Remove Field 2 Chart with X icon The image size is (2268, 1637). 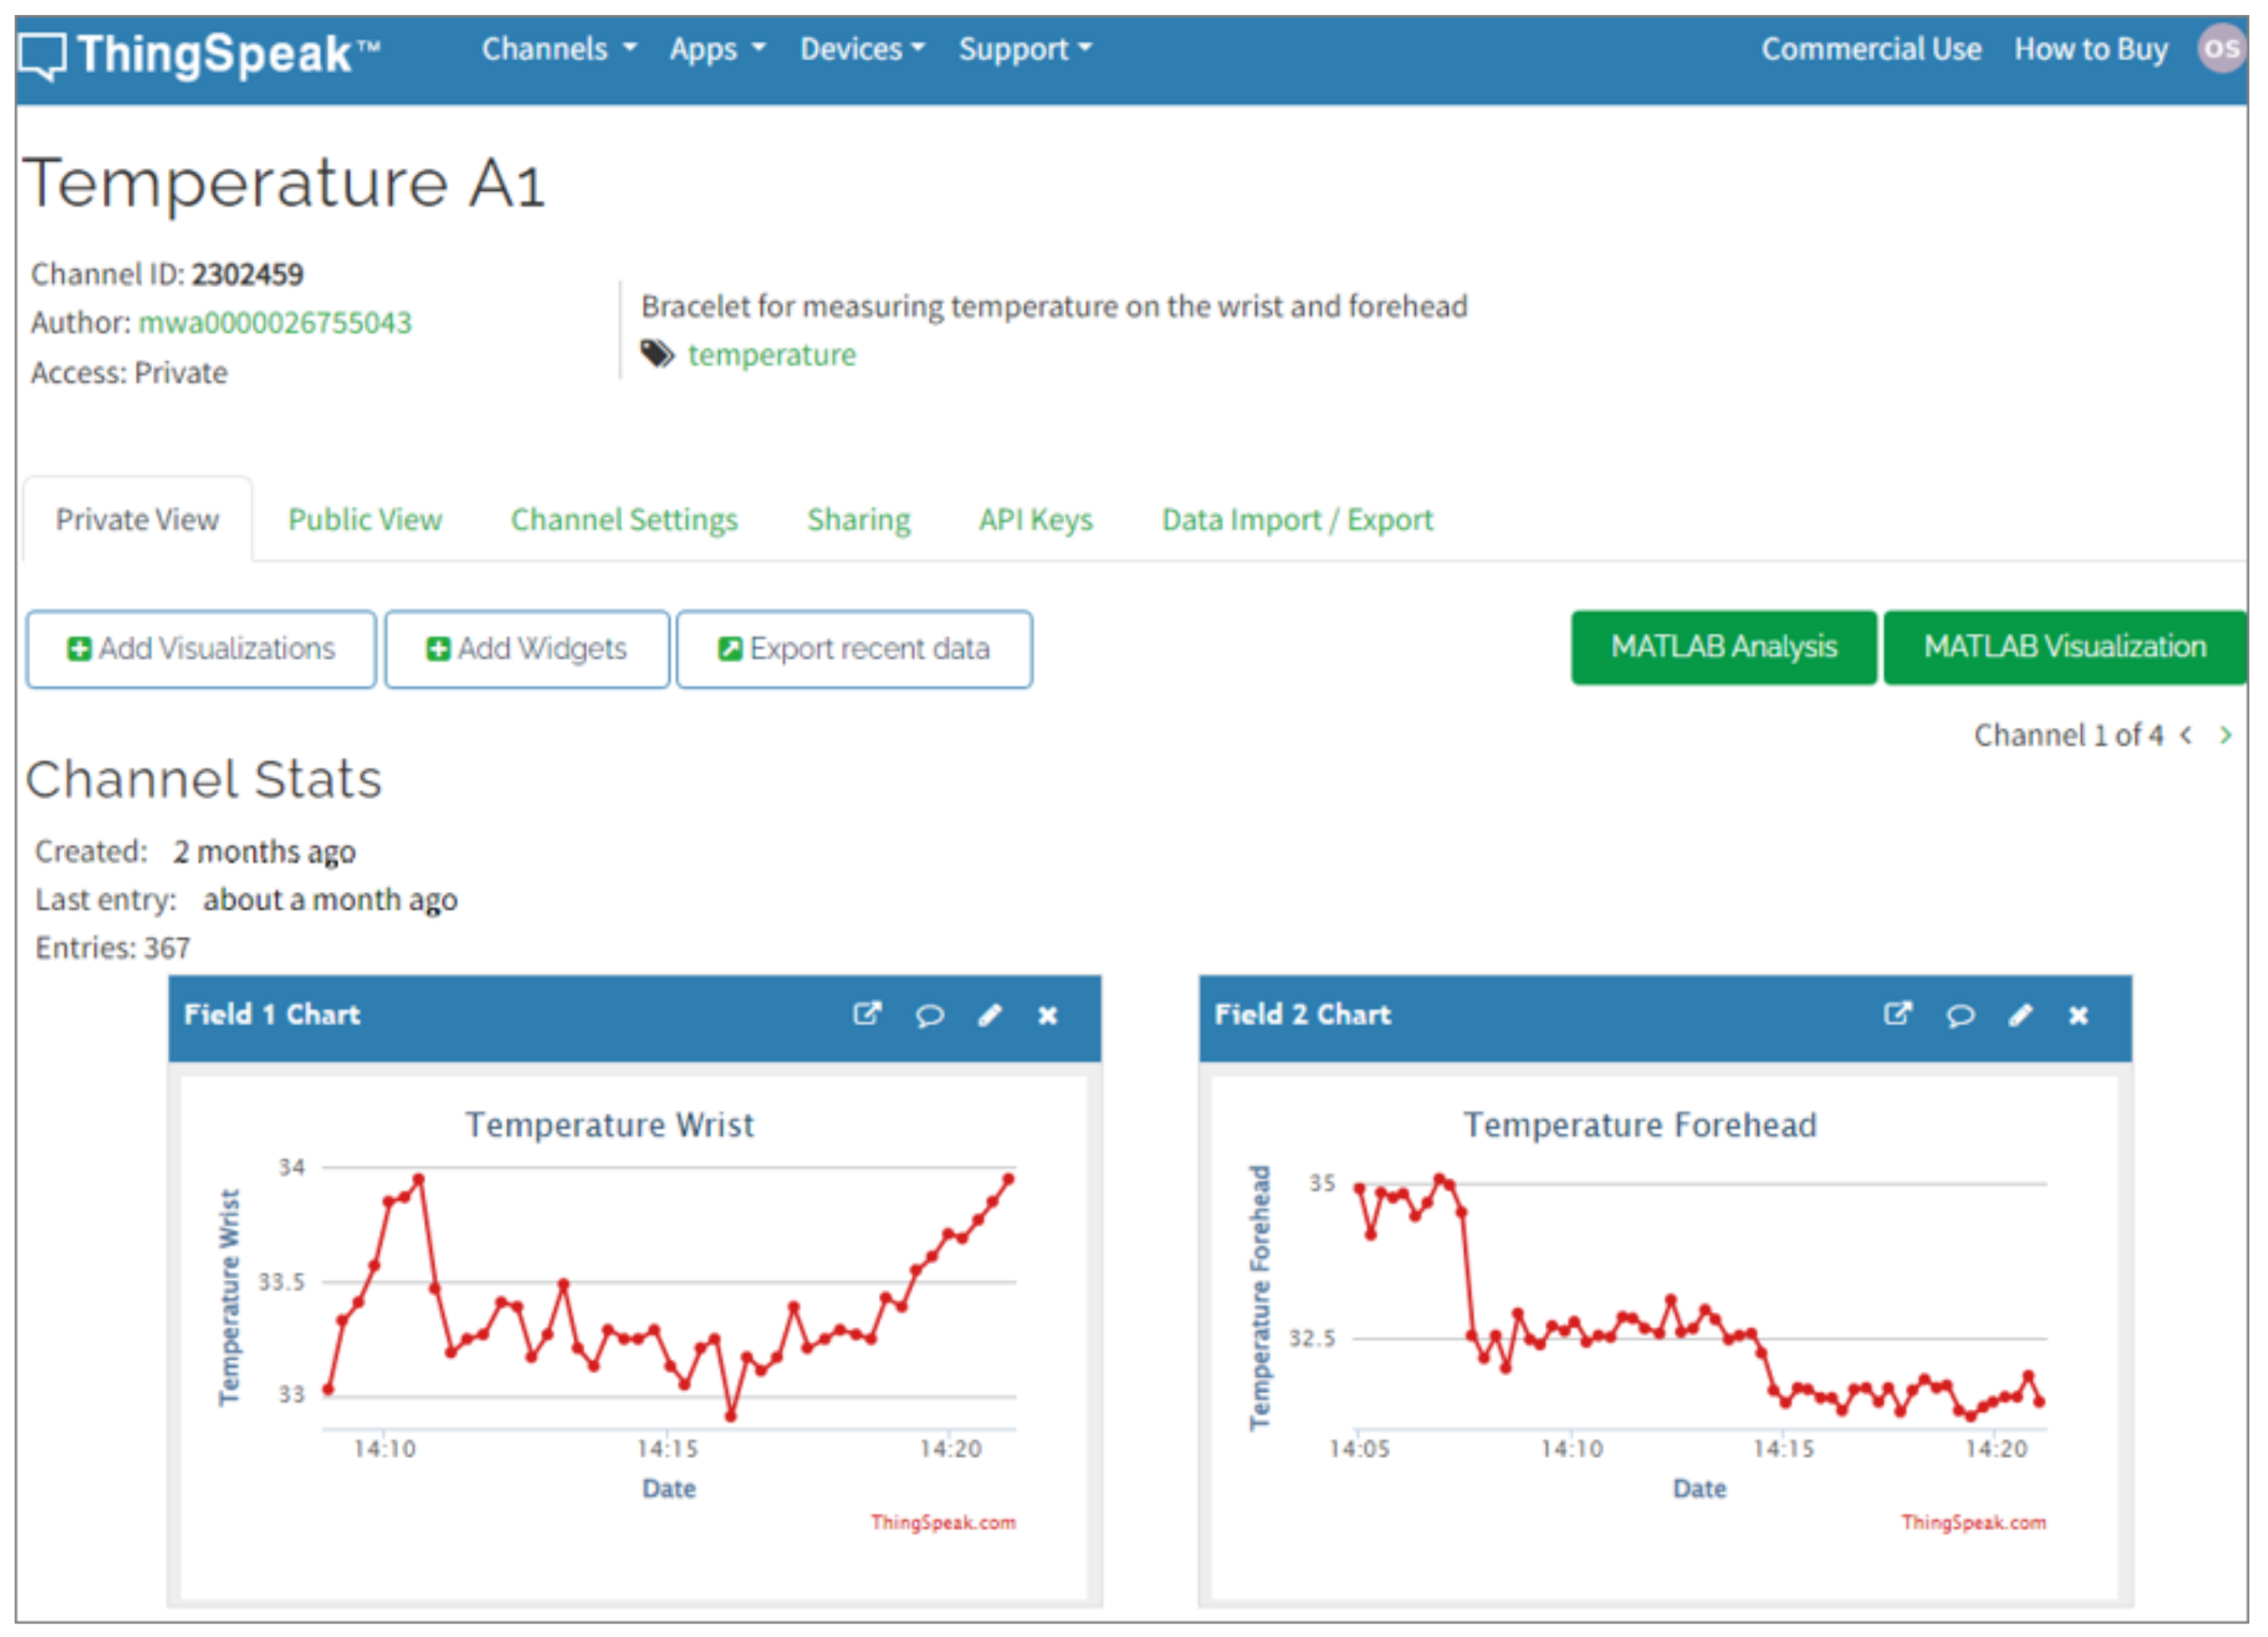pos(2078,1016)
